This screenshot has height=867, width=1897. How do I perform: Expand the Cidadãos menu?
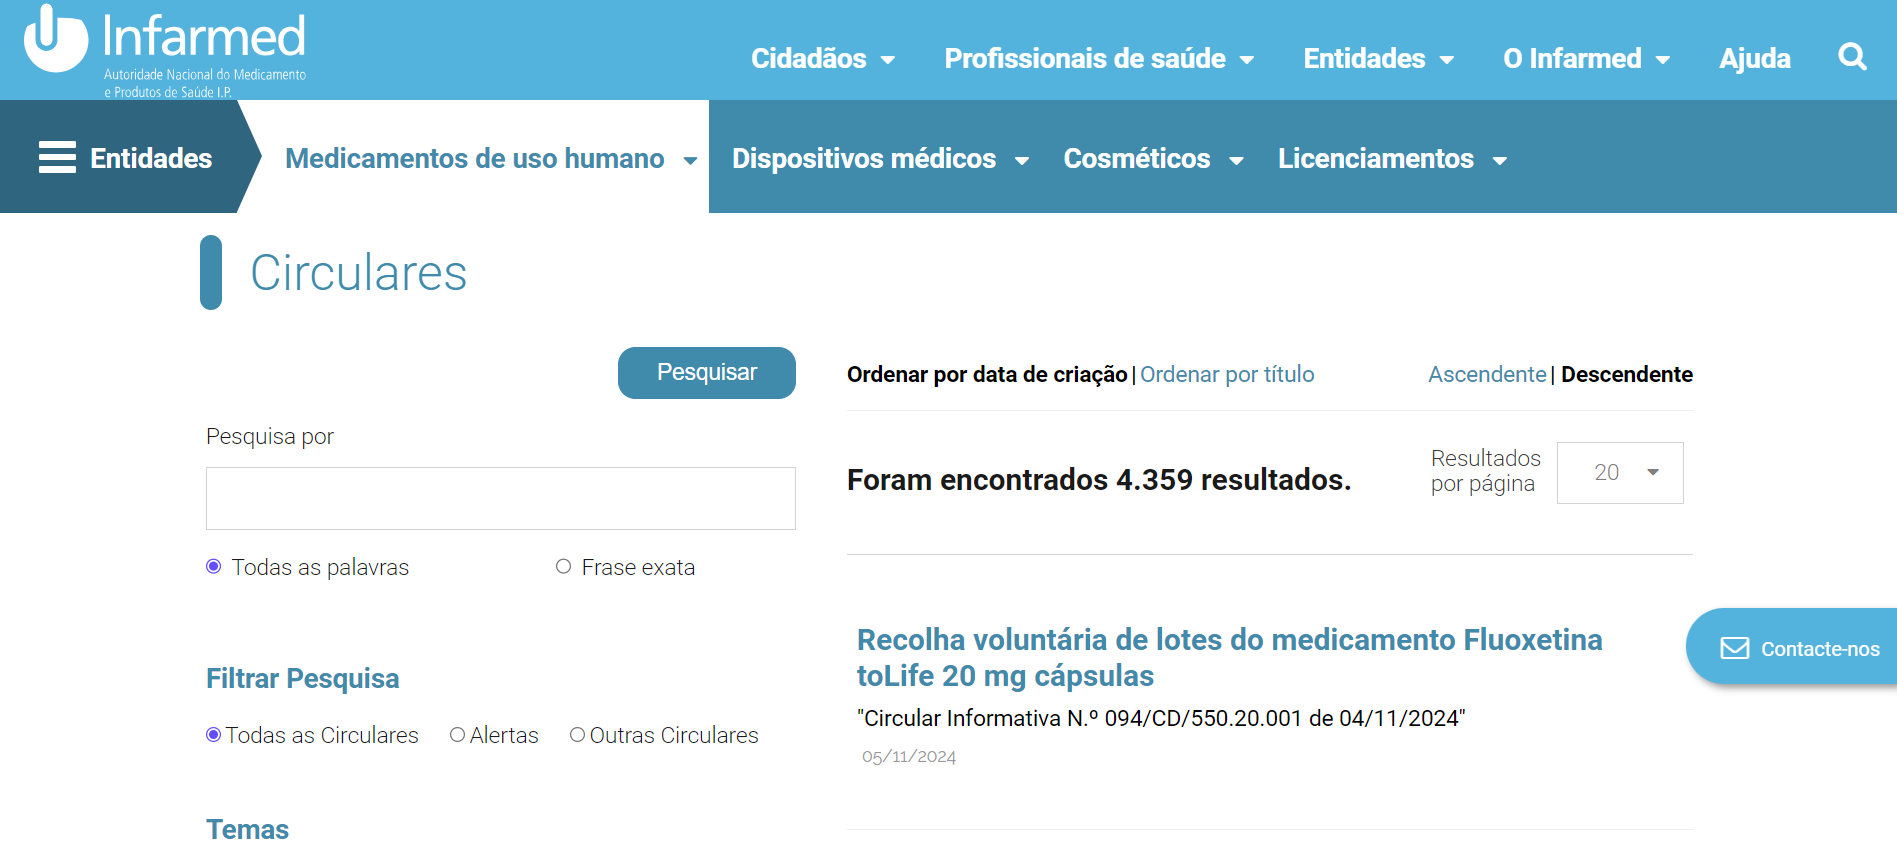coord(822,59)
